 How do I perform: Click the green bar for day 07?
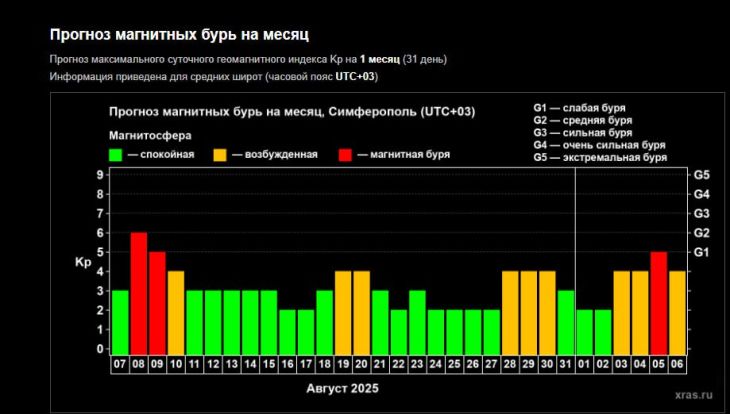120,321
